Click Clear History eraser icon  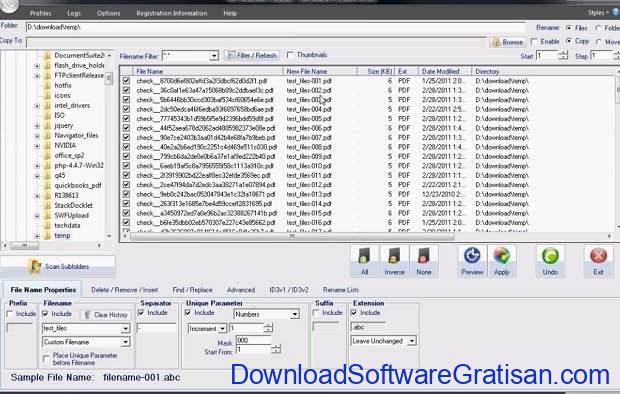(87, 315)
